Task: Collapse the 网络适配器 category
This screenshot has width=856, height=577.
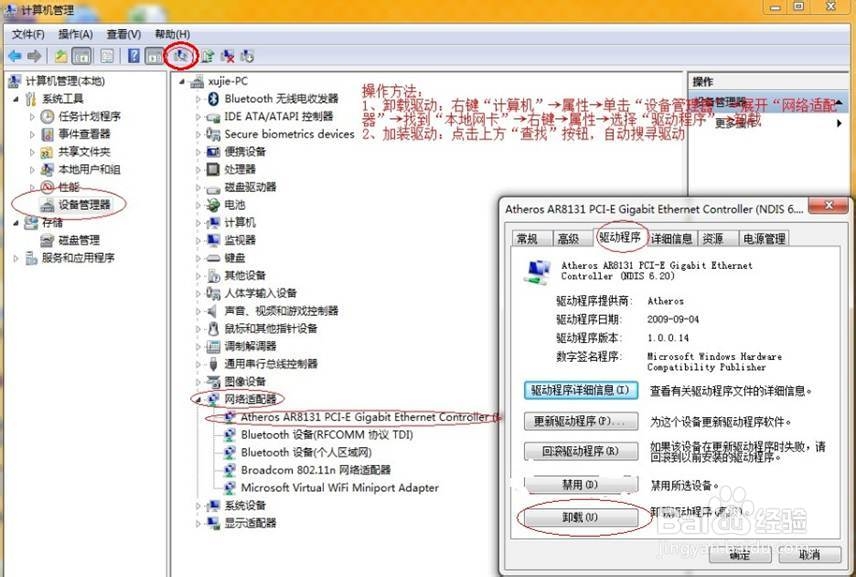Action: [199, 400]
